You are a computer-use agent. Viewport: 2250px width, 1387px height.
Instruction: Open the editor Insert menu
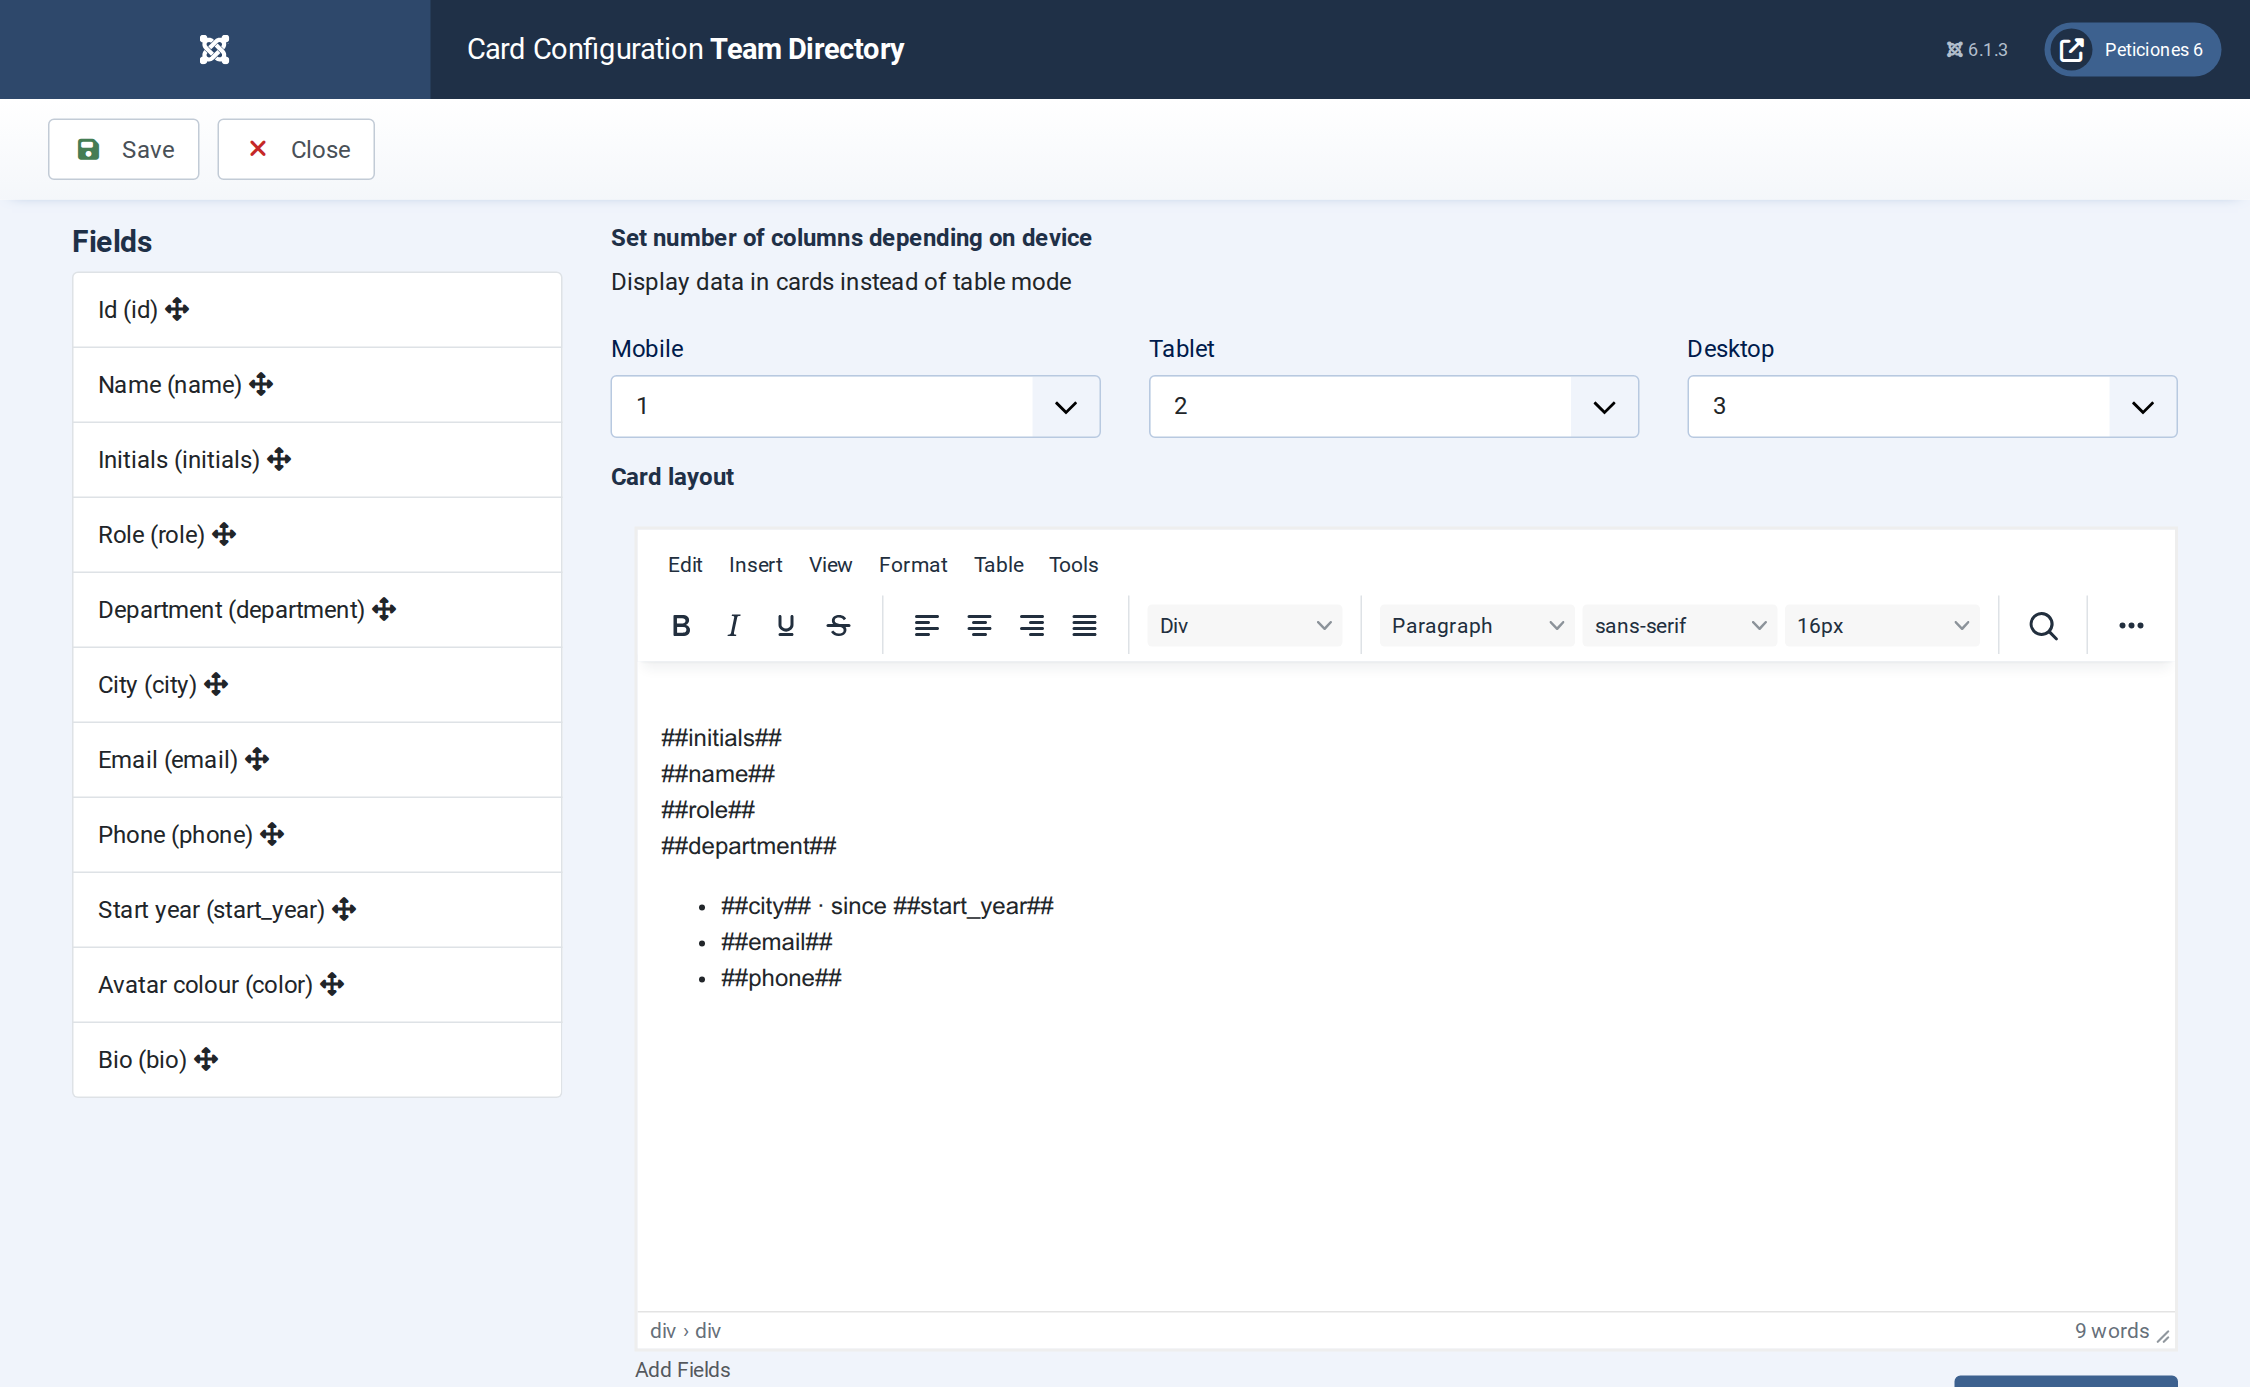point(755,565)
